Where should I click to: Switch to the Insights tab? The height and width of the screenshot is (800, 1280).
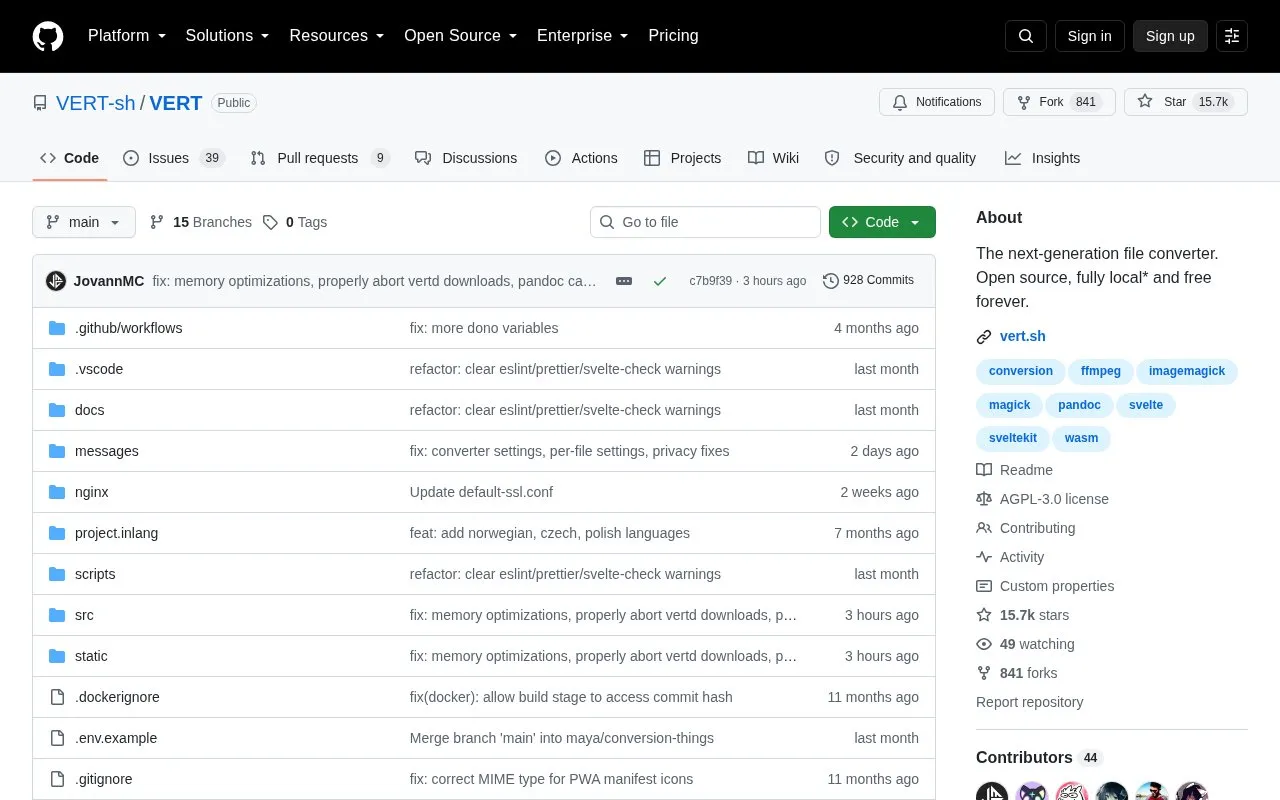(1042, 158)
